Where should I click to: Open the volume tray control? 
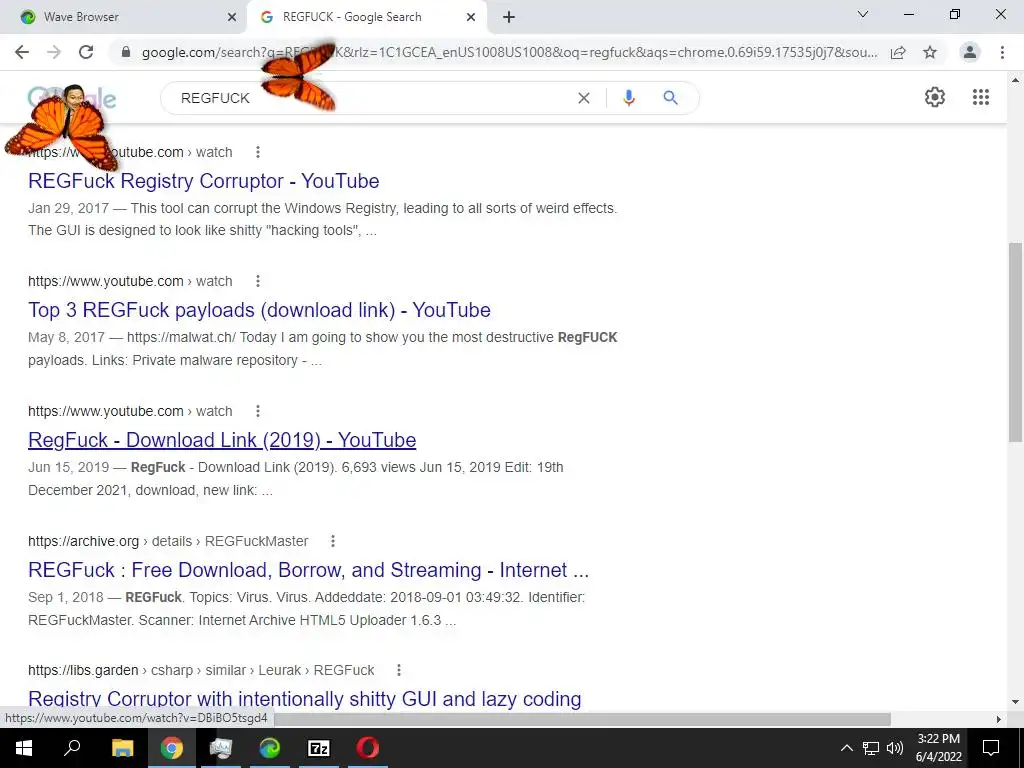point(895,748)
